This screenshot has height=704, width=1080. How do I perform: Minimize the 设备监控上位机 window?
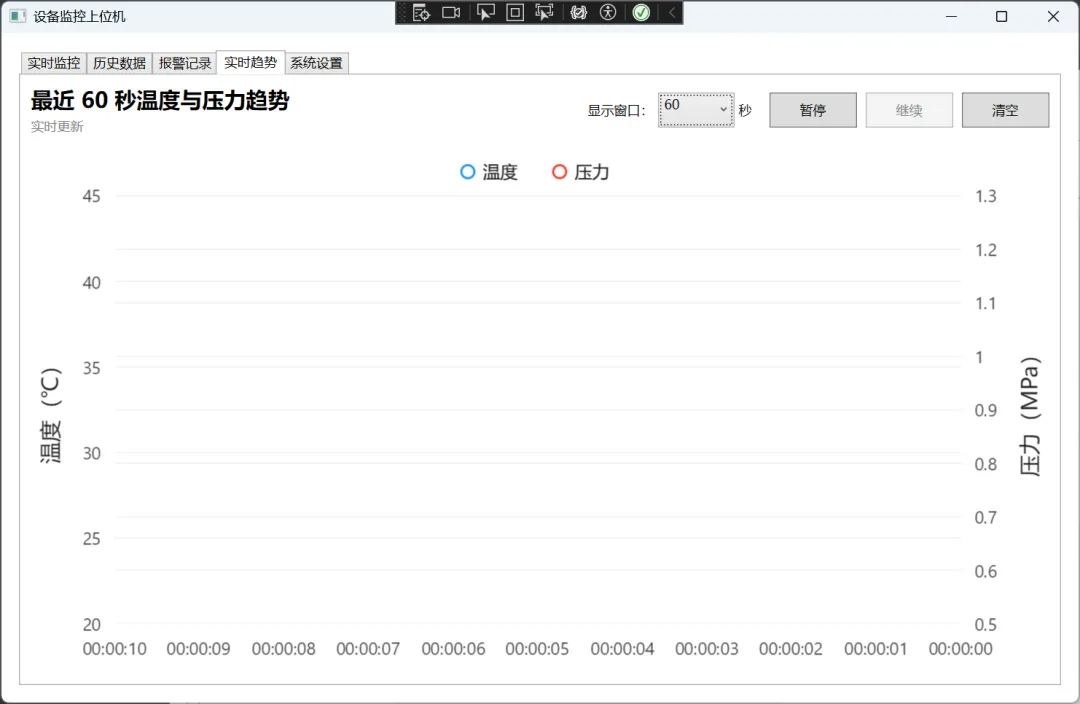click(951, 17)
